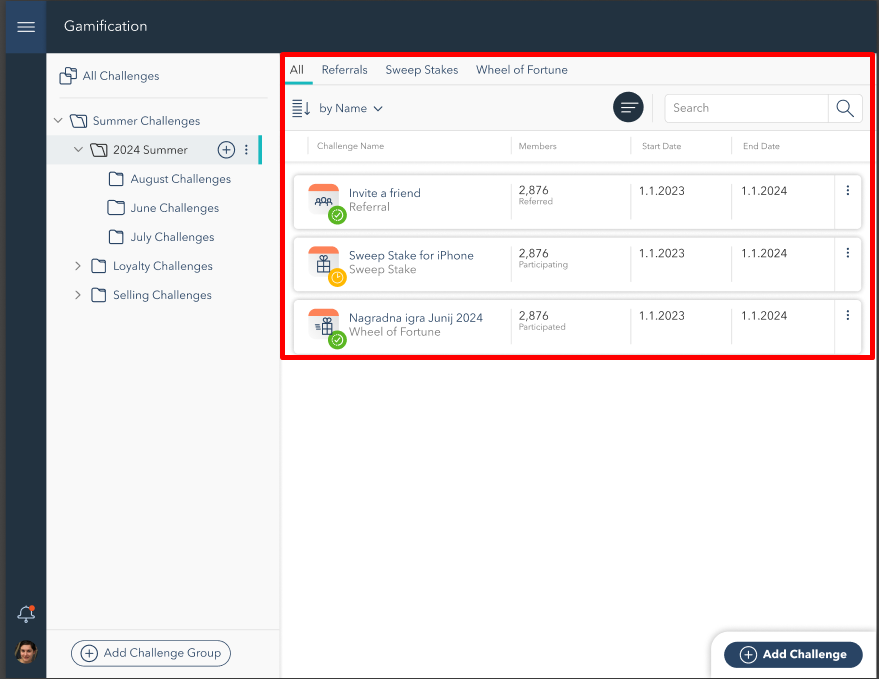Click the Invite a friend referral icon

point(324,199)
